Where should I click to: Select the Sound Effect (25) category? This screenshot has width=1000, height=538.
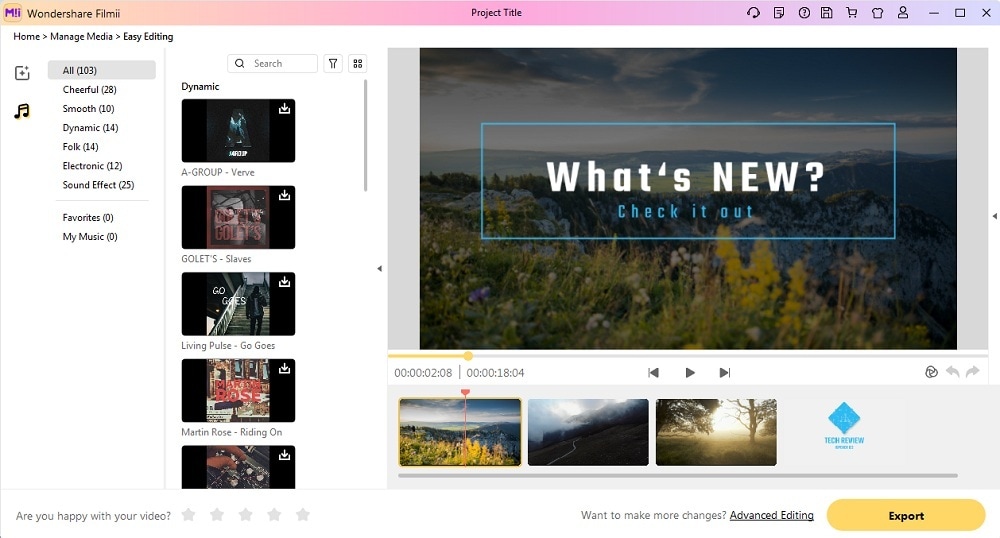click(x=98, y=185)
